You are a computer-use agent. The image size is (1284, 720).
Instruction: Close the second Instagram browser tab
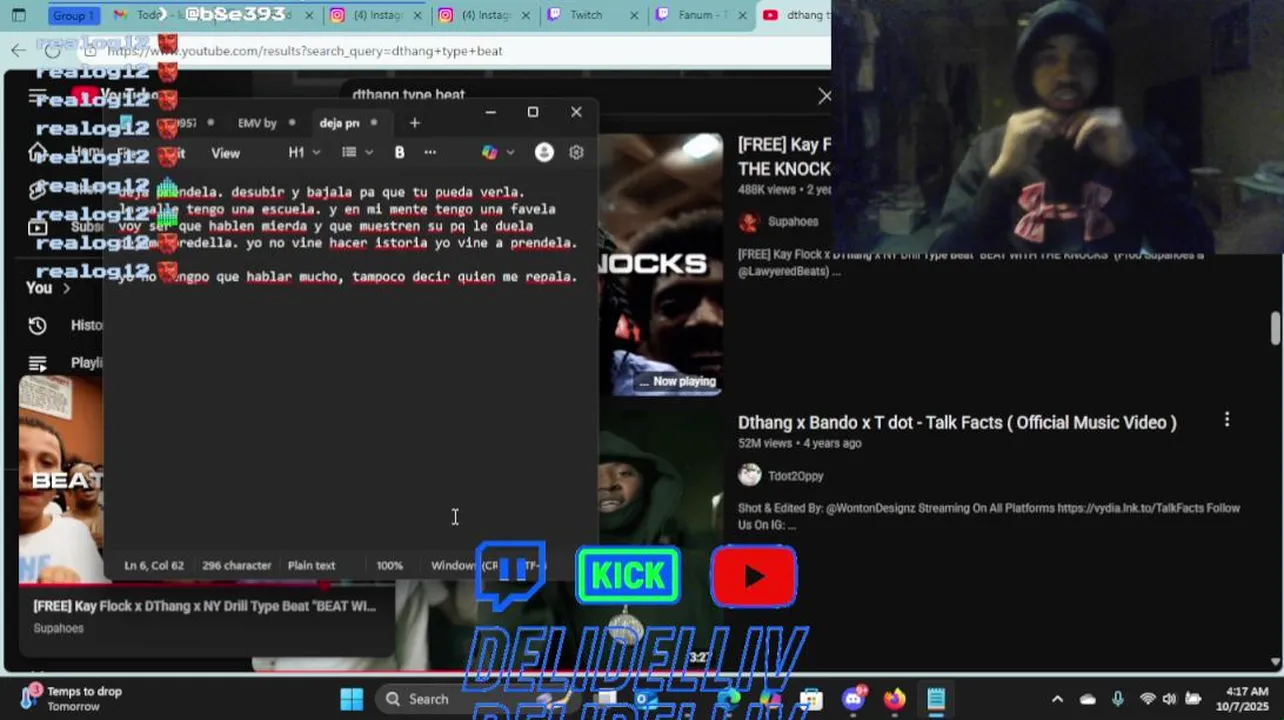coord(527,15)
